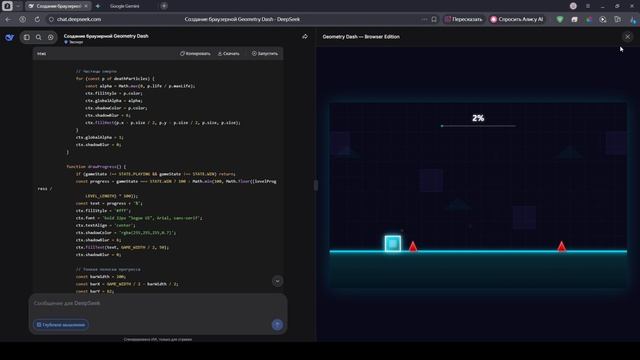This screenshot has height=360, width=640.
Task: Click the DeepSeek whale logo
Action: point(9,37)
